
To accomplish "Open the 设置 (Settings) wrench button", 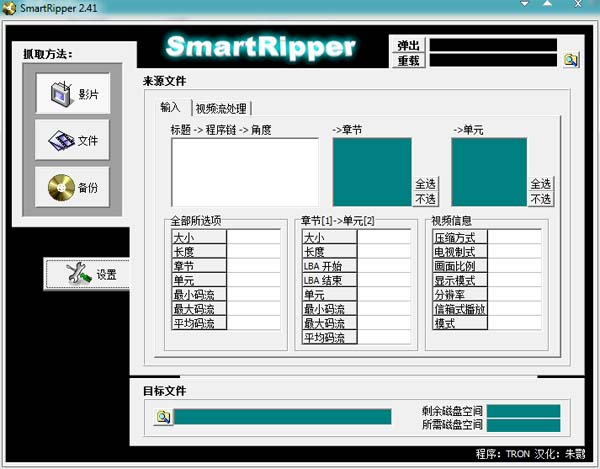I will (x=87, y=274).
